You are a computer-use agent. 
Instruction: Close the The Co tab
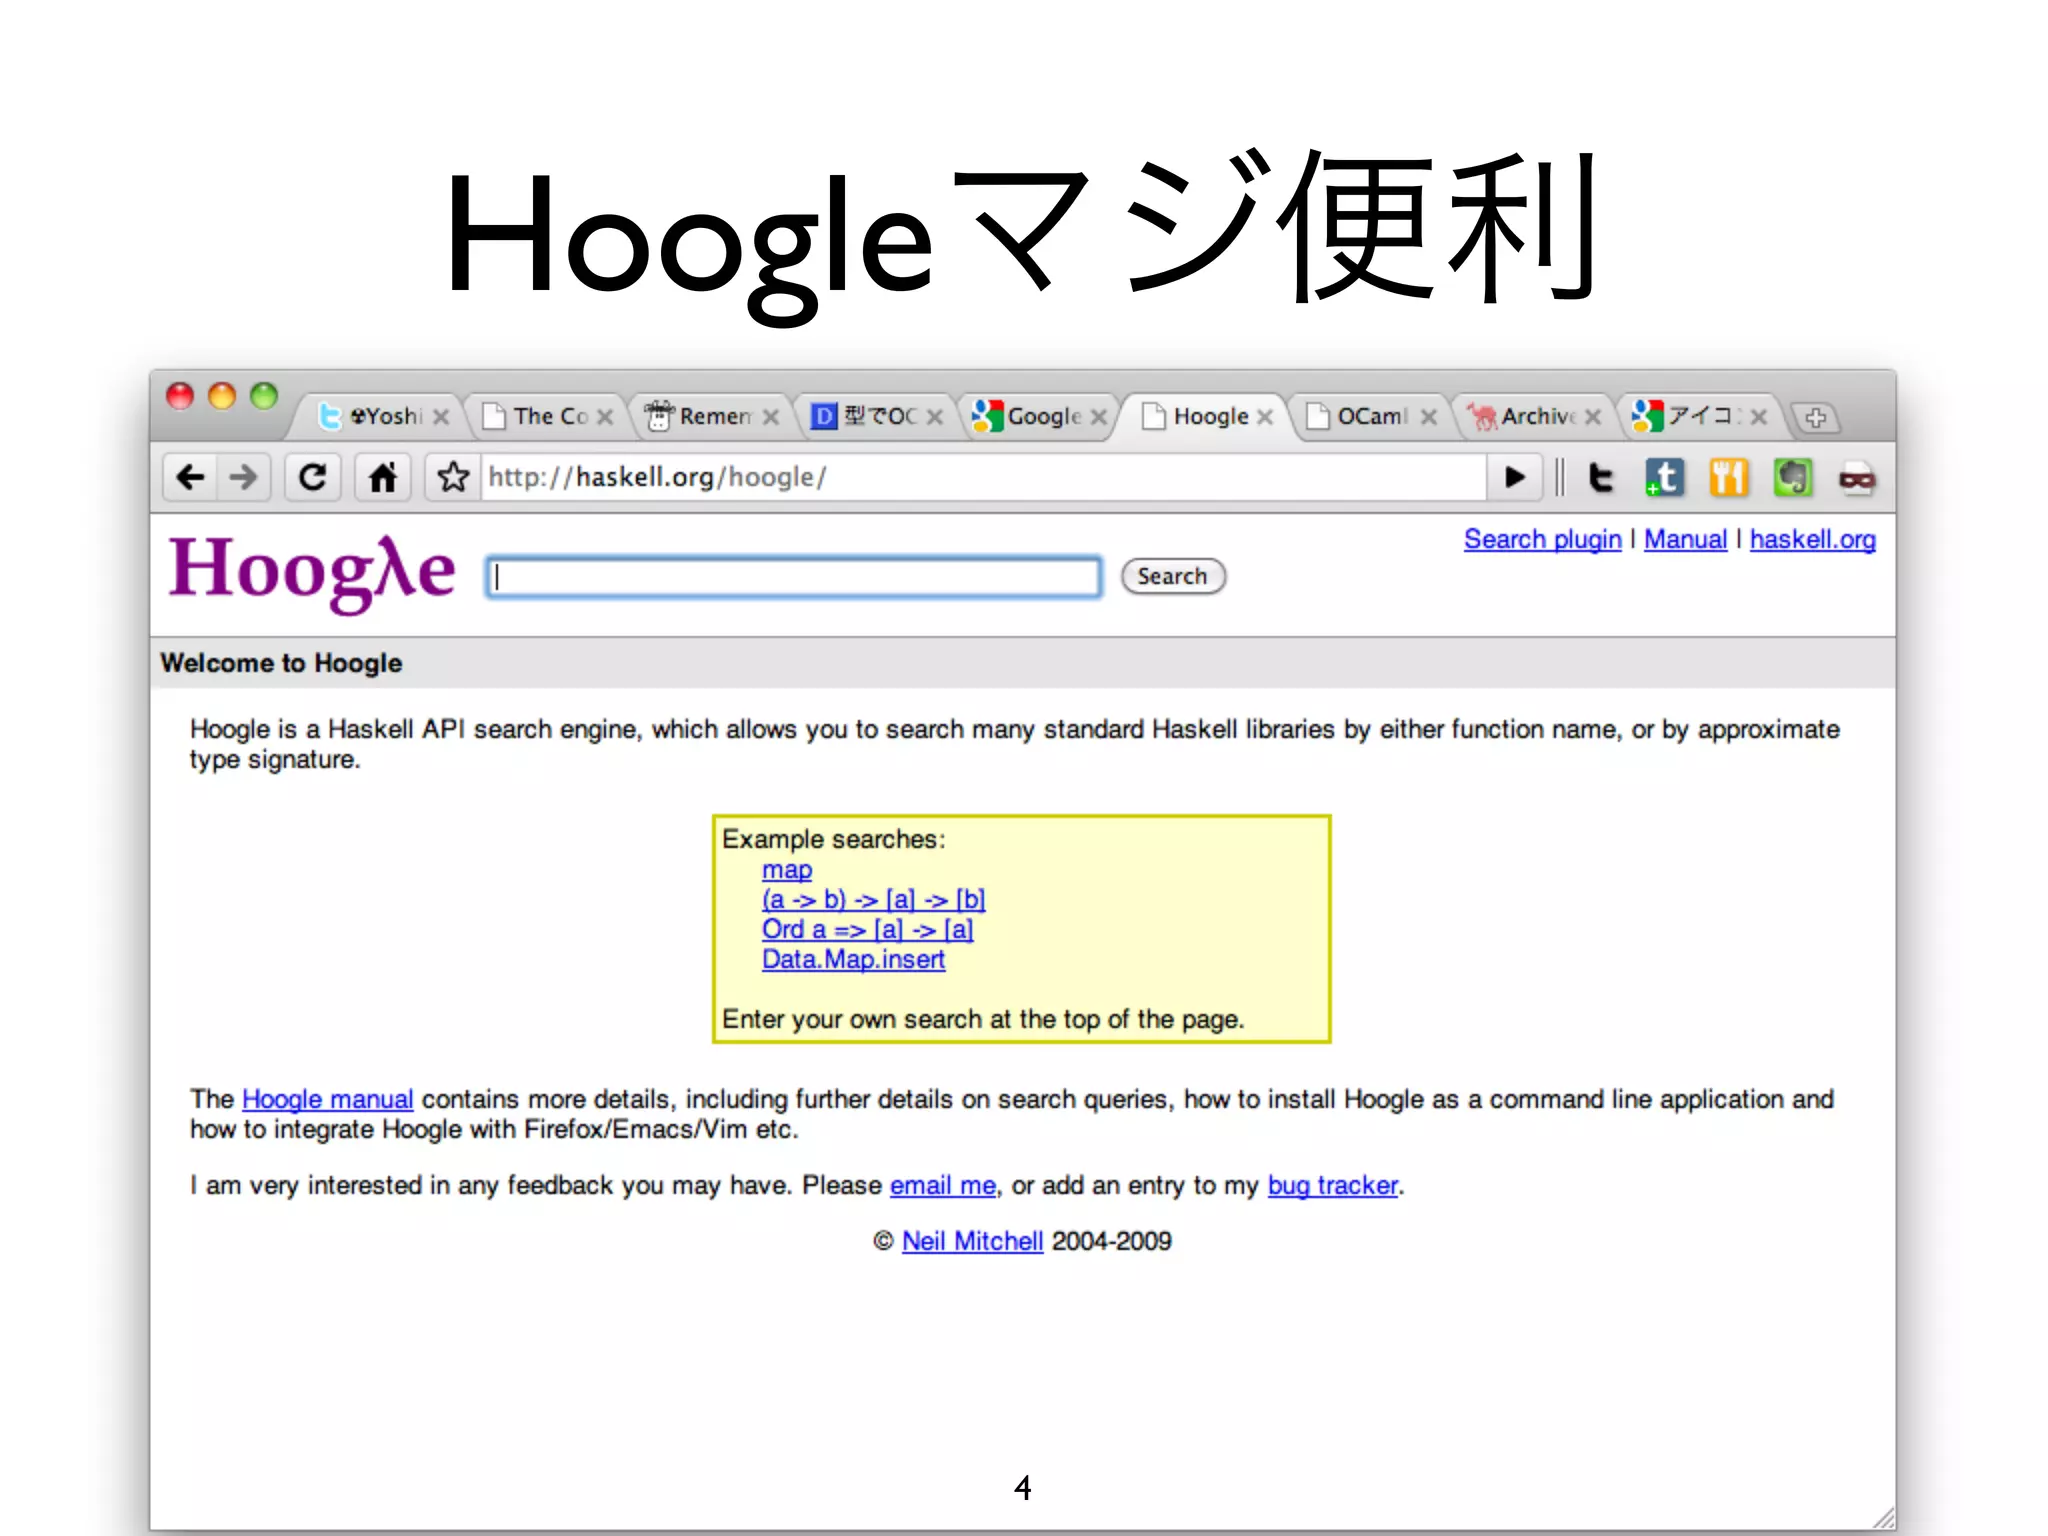point(605,417)
